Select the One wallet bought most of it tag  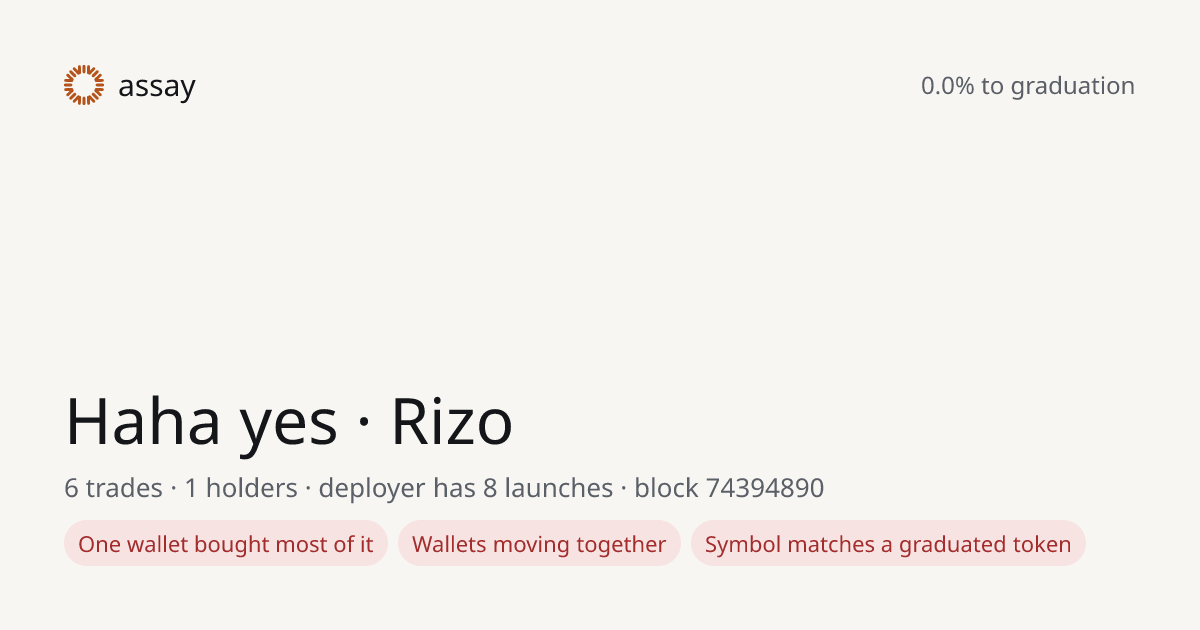226,544
